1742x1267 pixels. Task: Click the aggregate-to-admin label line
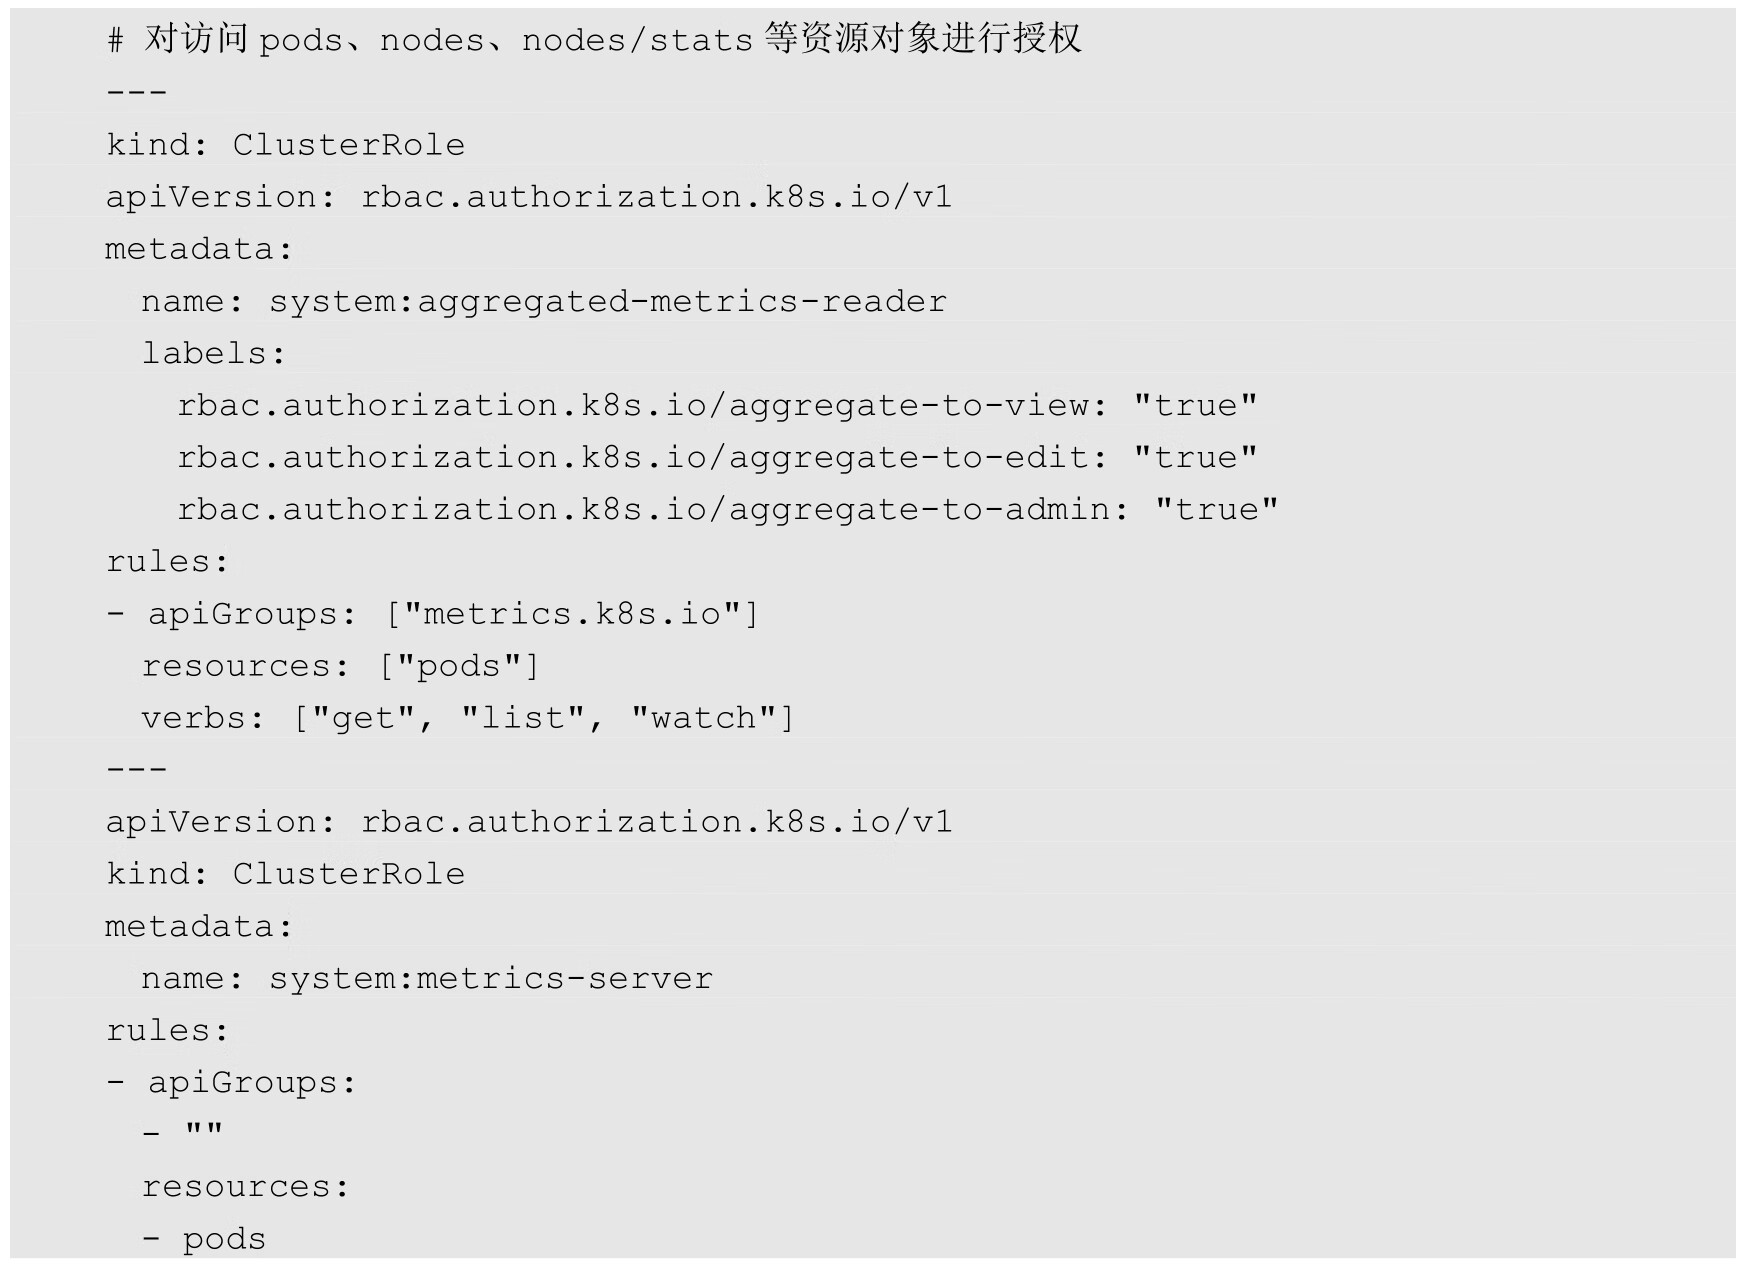727,509
